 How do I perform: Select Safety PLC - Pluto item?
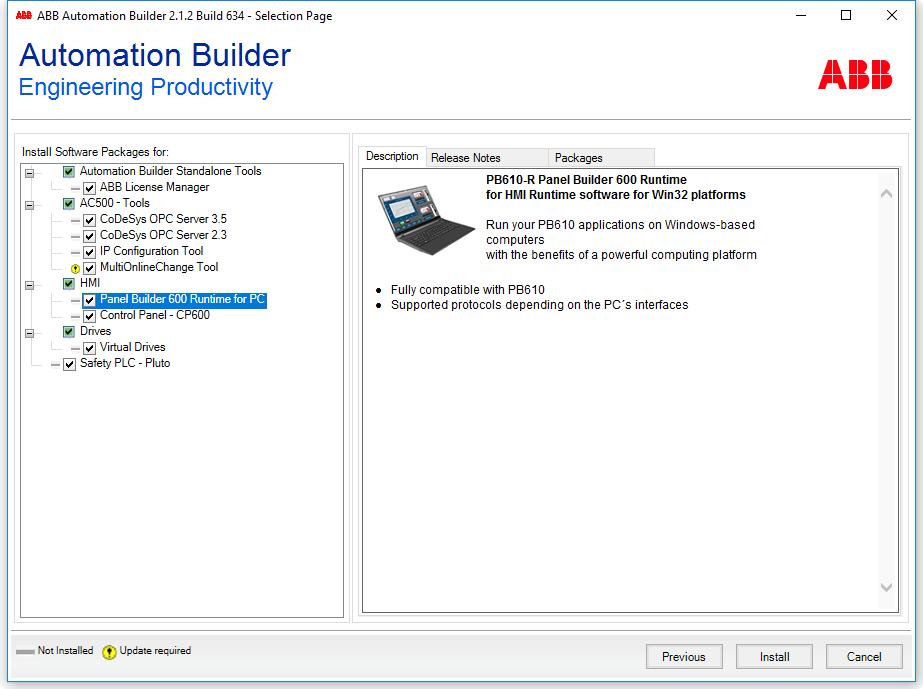(125, 363)
